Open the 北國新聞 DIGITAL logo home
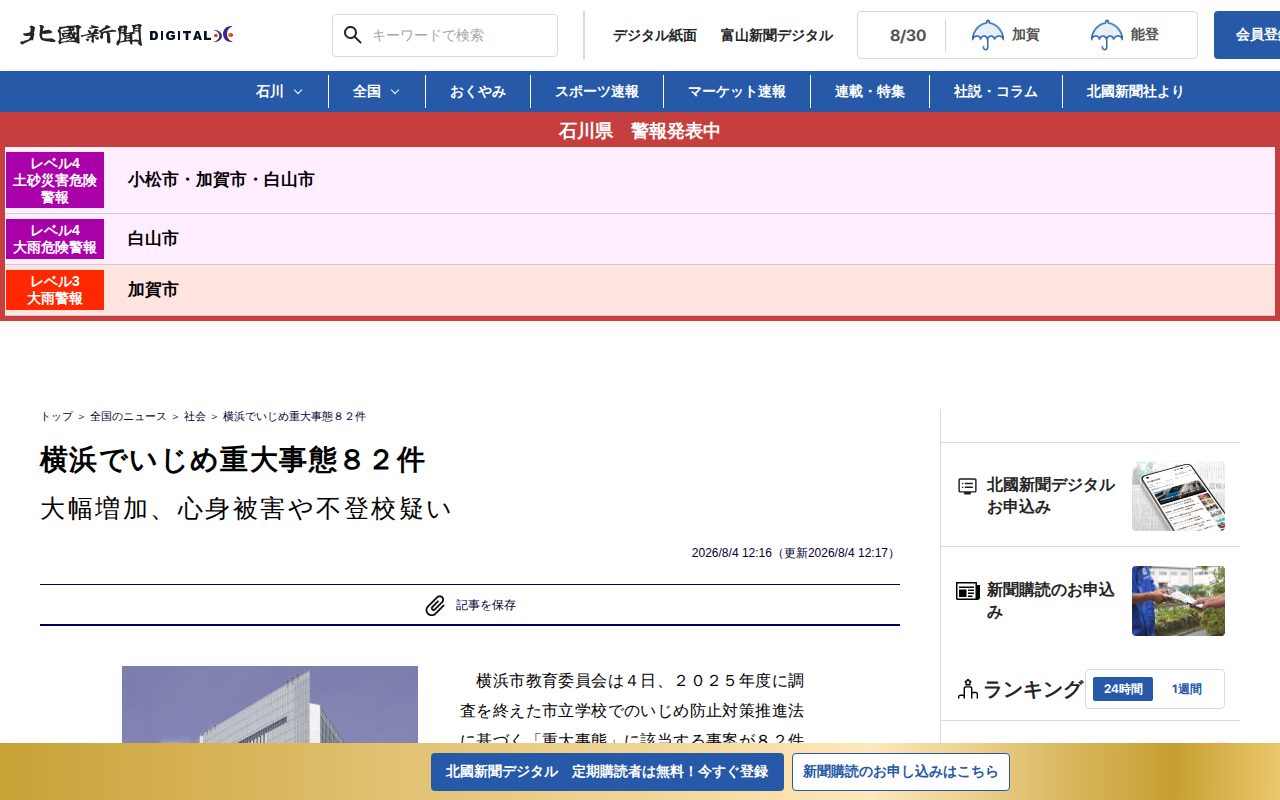1280x800 pixels. (127, 35)
